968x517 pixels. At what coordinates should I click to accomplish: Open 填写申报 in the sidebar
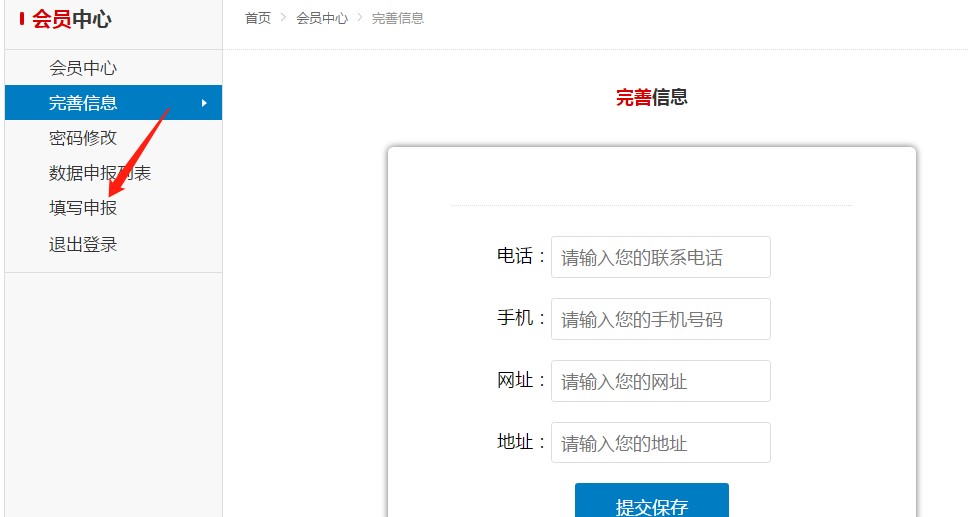(x=83, y=208)
